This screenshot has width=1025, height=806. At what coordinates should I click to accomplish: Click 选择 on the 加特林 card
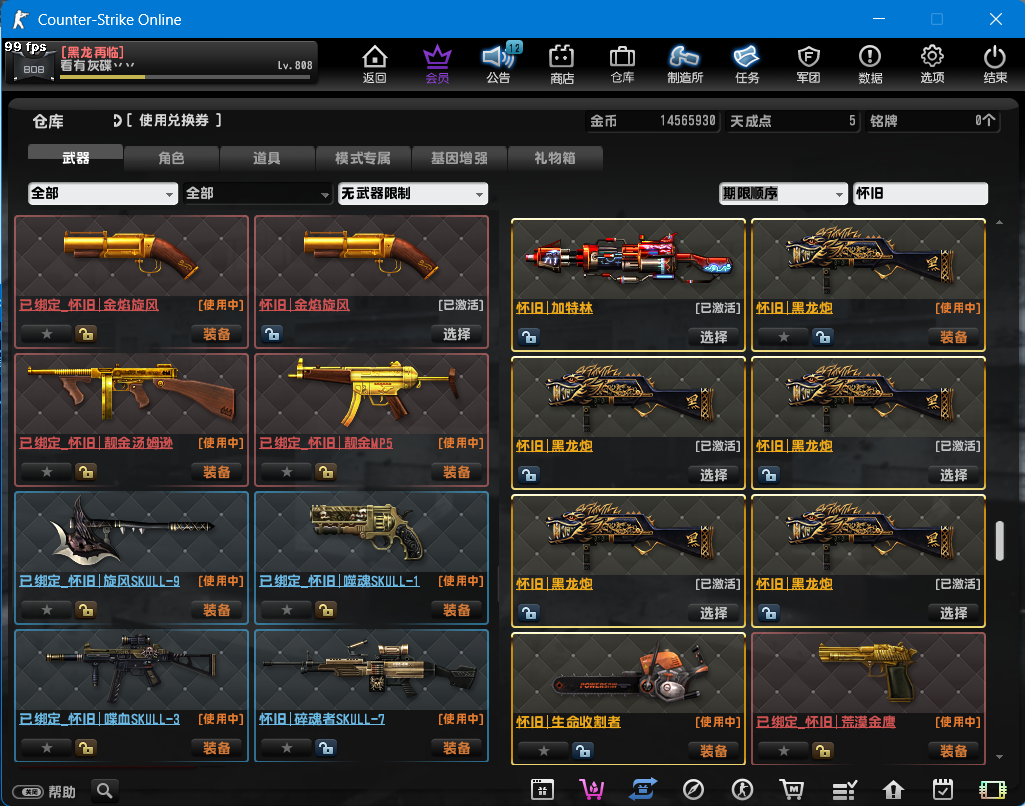coord(713,337)
